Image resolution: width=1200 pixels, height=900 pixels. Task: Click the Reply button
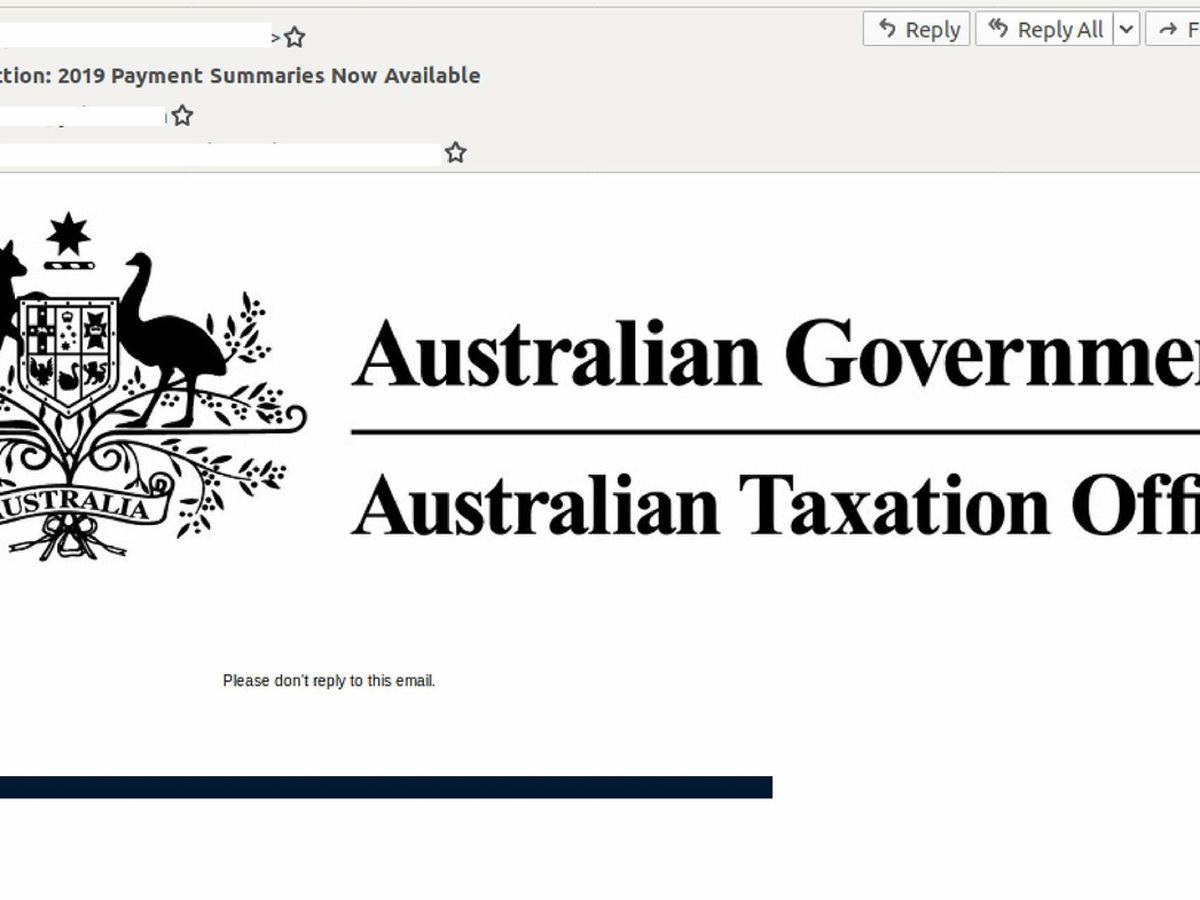tap(917, 30)
